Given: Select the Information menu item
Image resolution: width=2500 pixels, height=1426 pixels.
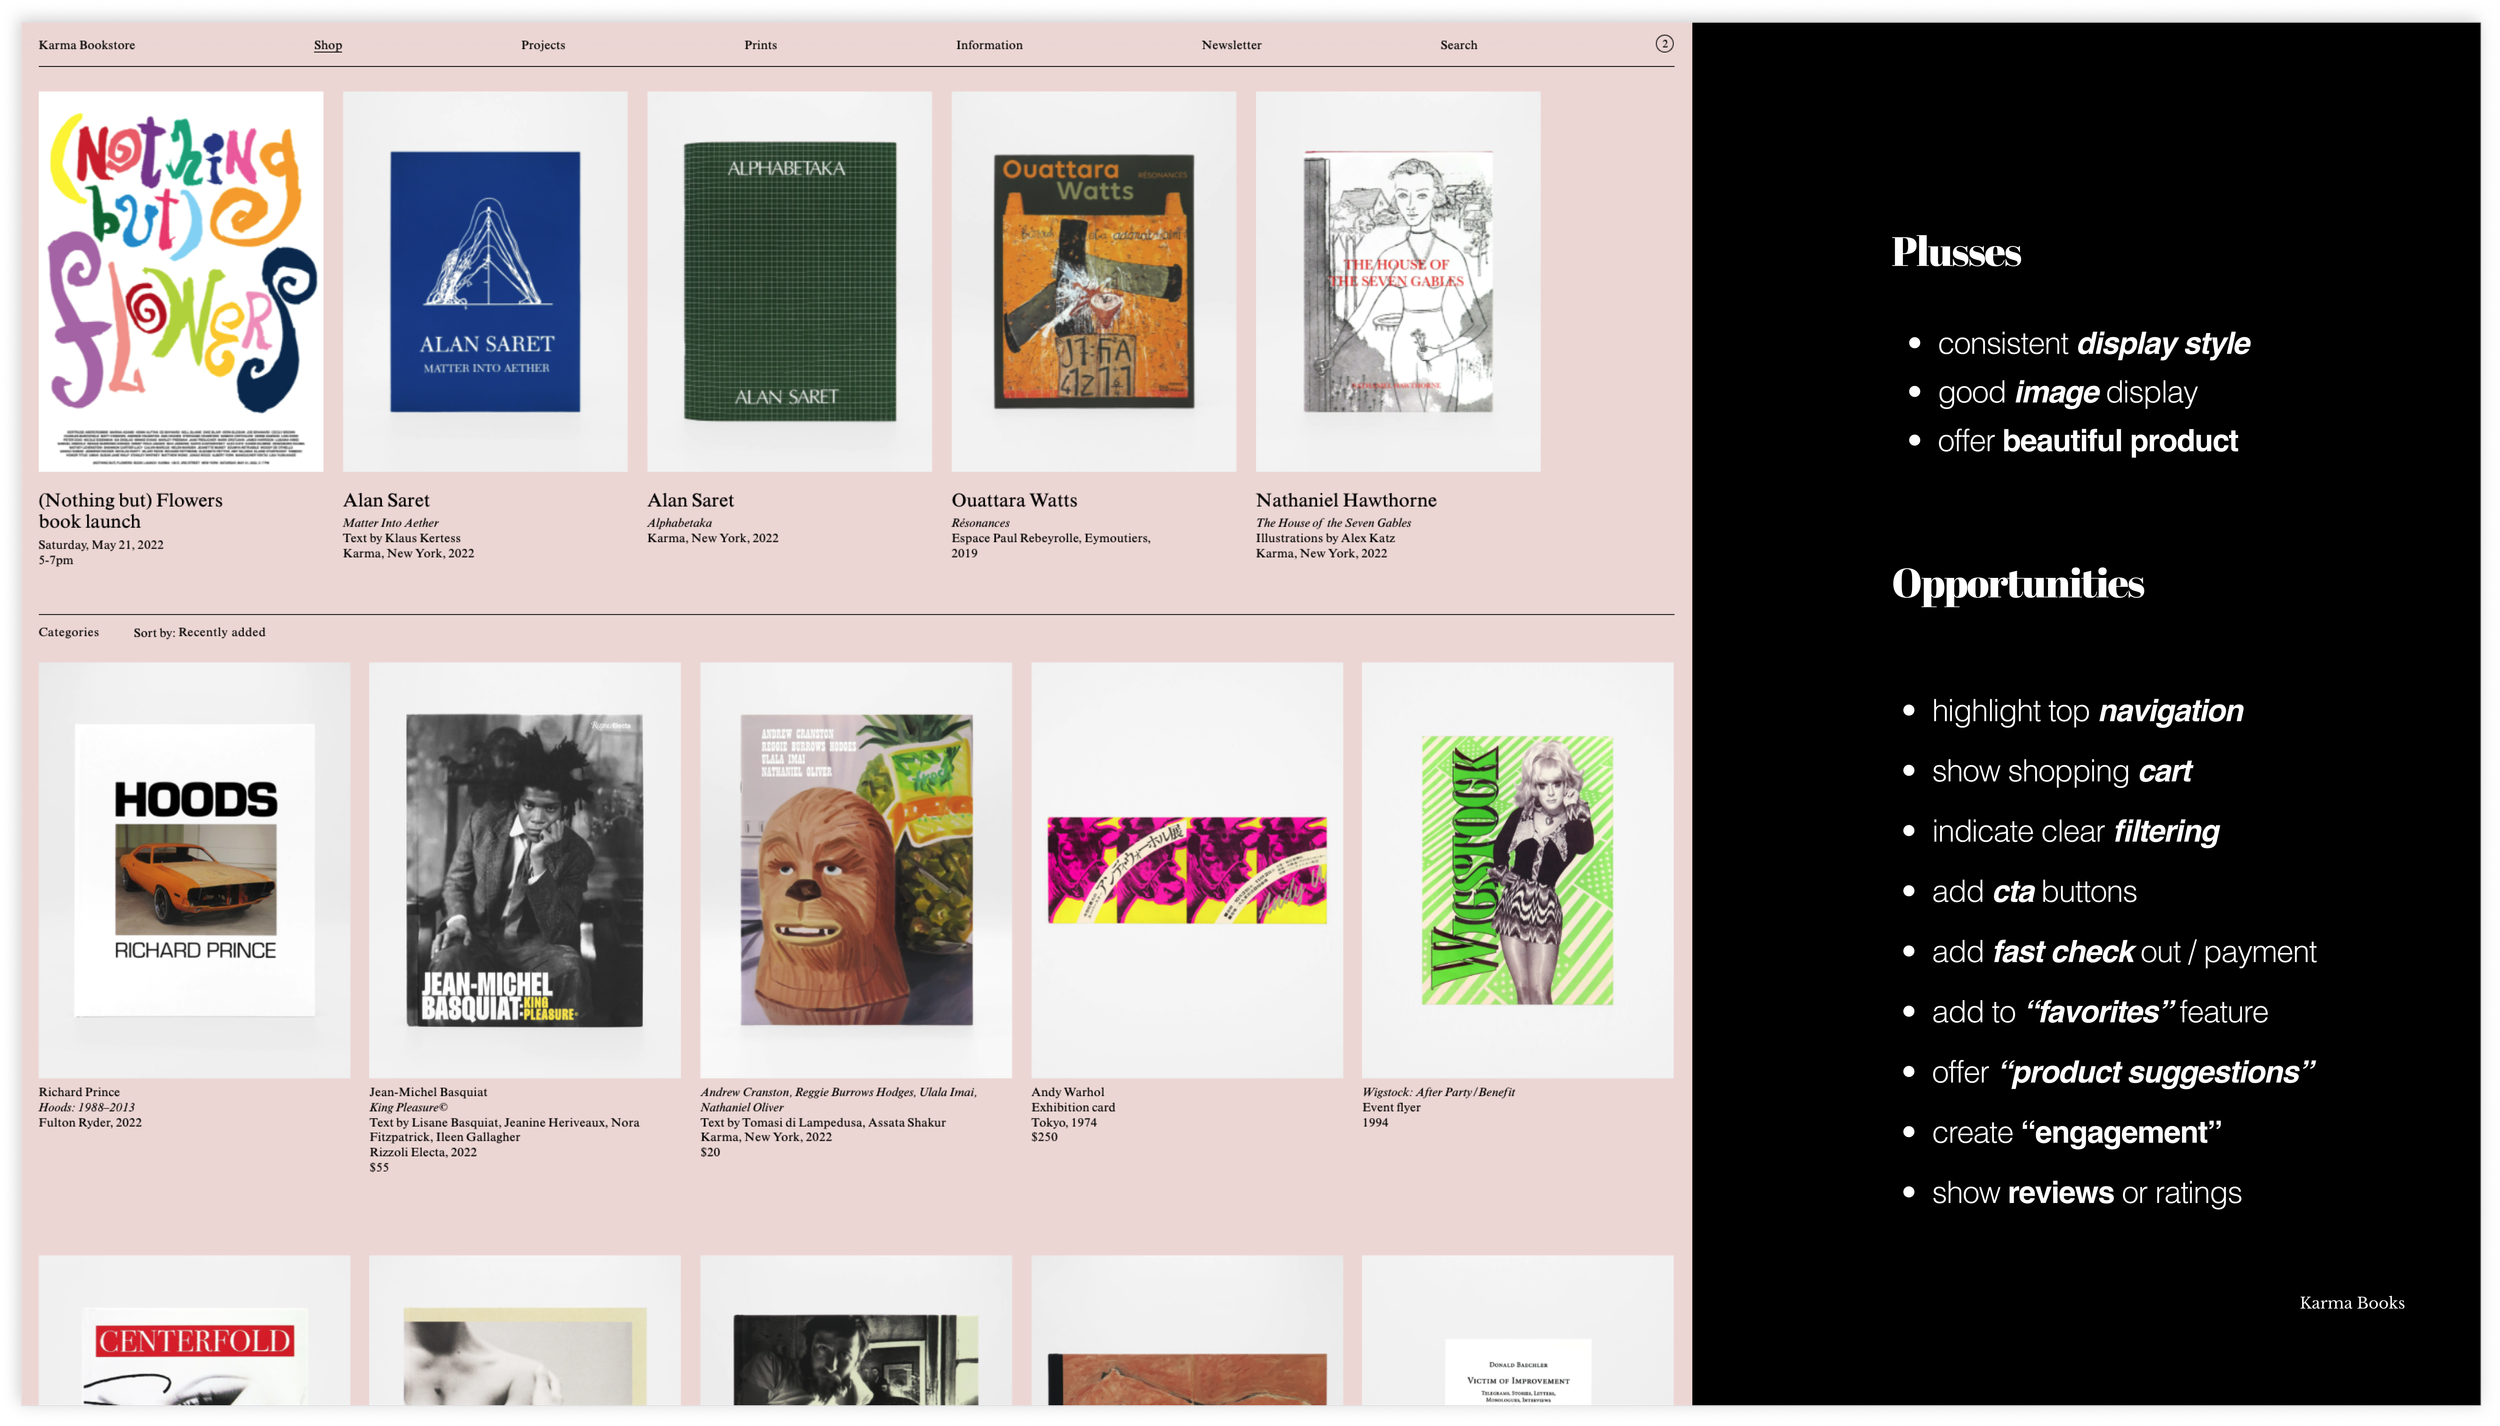Looking at the screenshot, I should coord(989,45).
